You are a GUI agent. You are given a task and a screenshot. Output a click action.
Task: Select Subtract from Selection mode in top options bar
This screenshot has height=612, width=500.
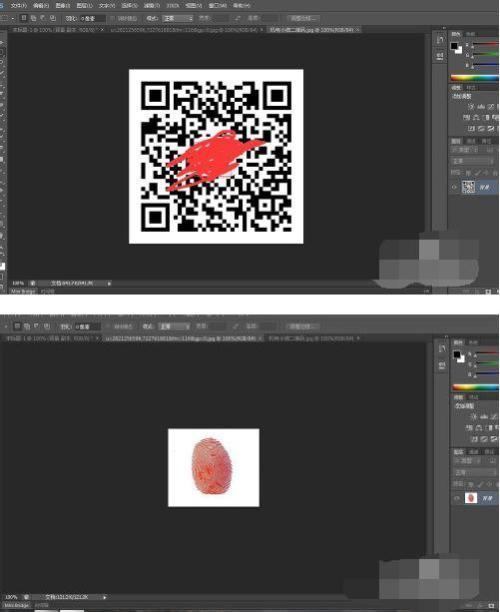point(43,18)
